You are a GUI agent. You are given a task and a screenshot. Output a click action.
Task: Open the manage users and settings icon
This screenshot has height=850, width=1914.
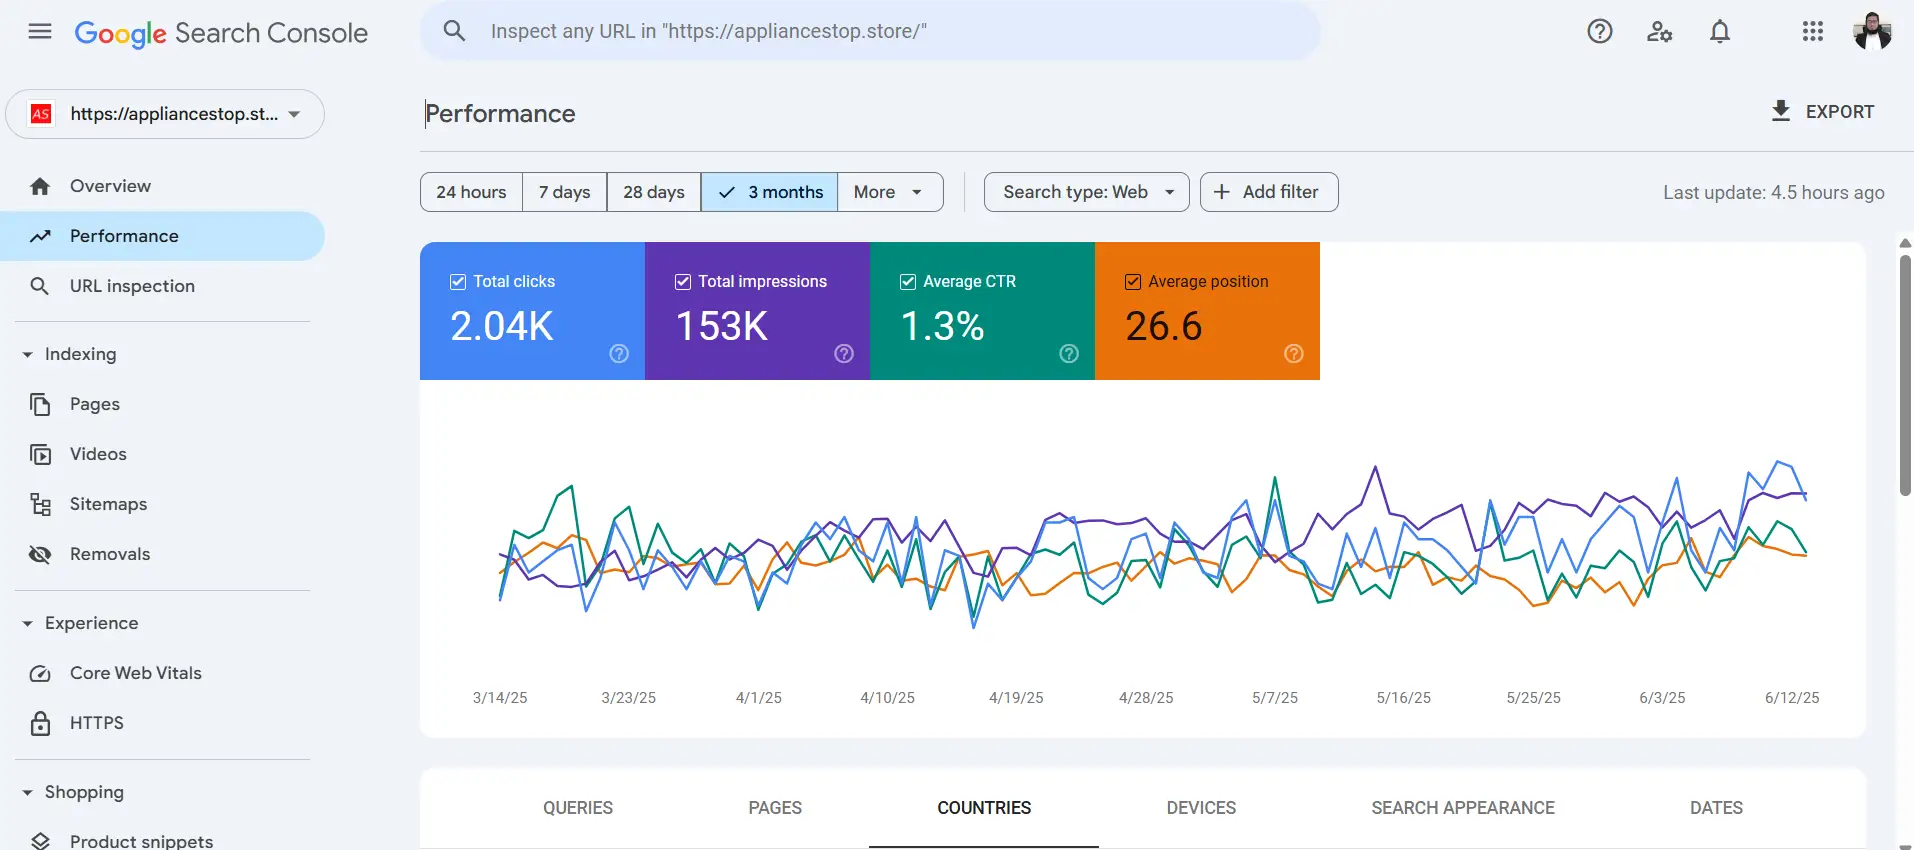pos(1660,32)
